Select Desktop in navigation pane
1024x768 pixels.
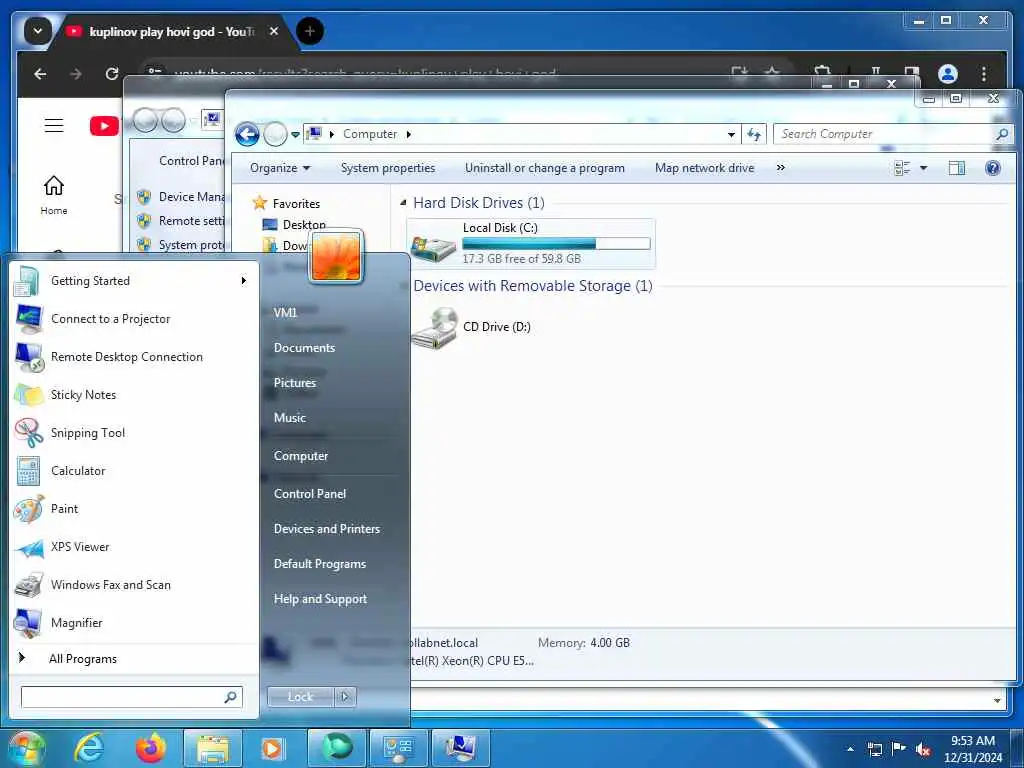tap(304, 225)
